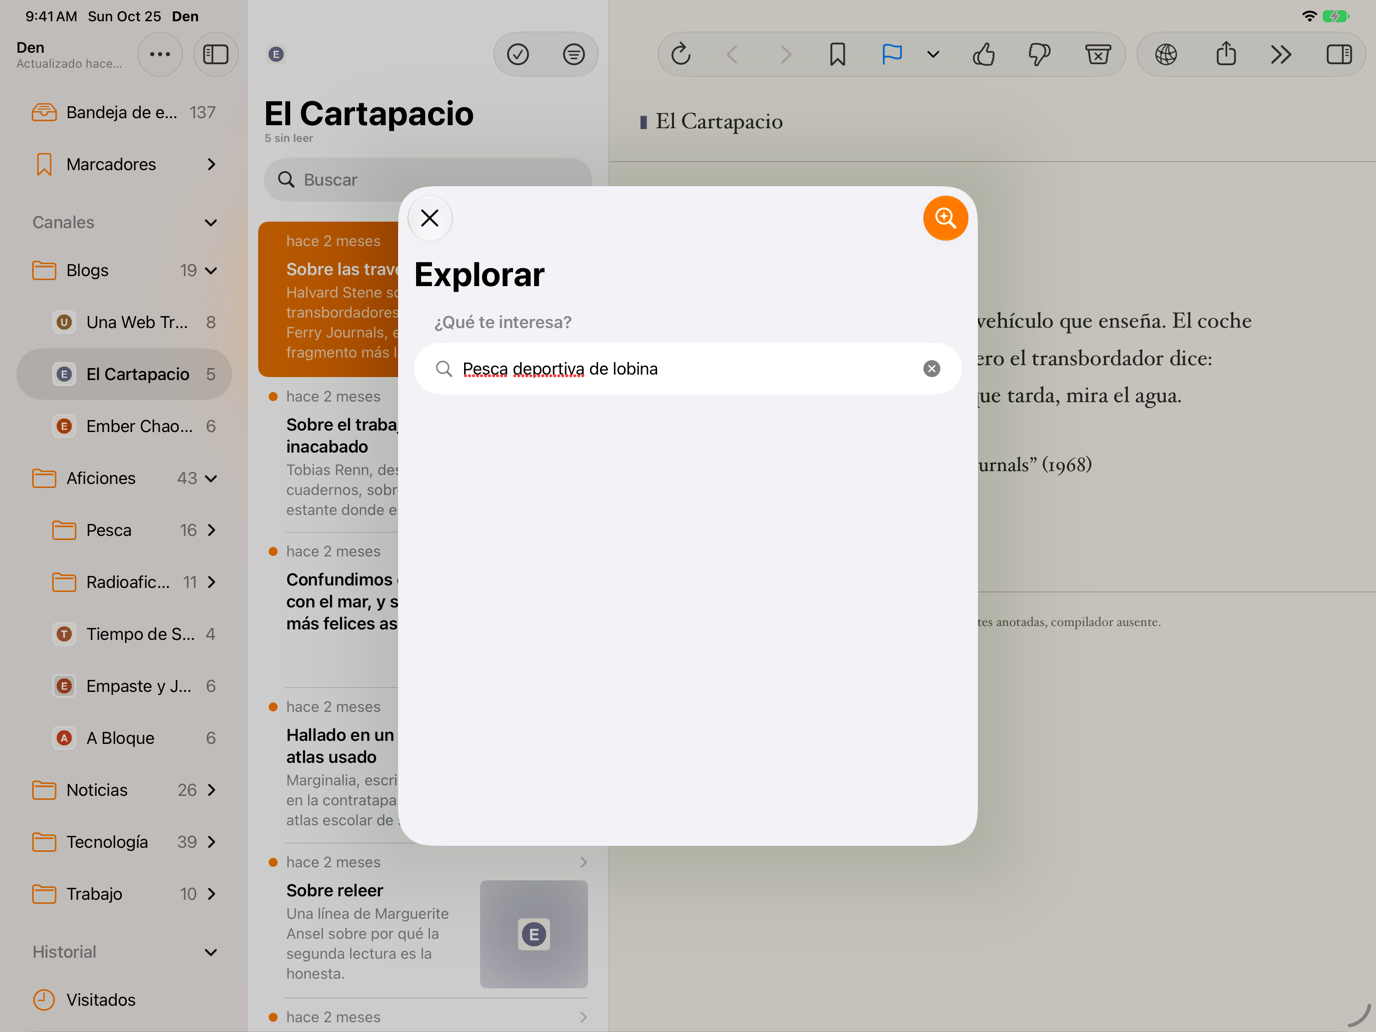The image size is (1376, 1032).
Task: Archive the current article
Action: click(1098, 54)
